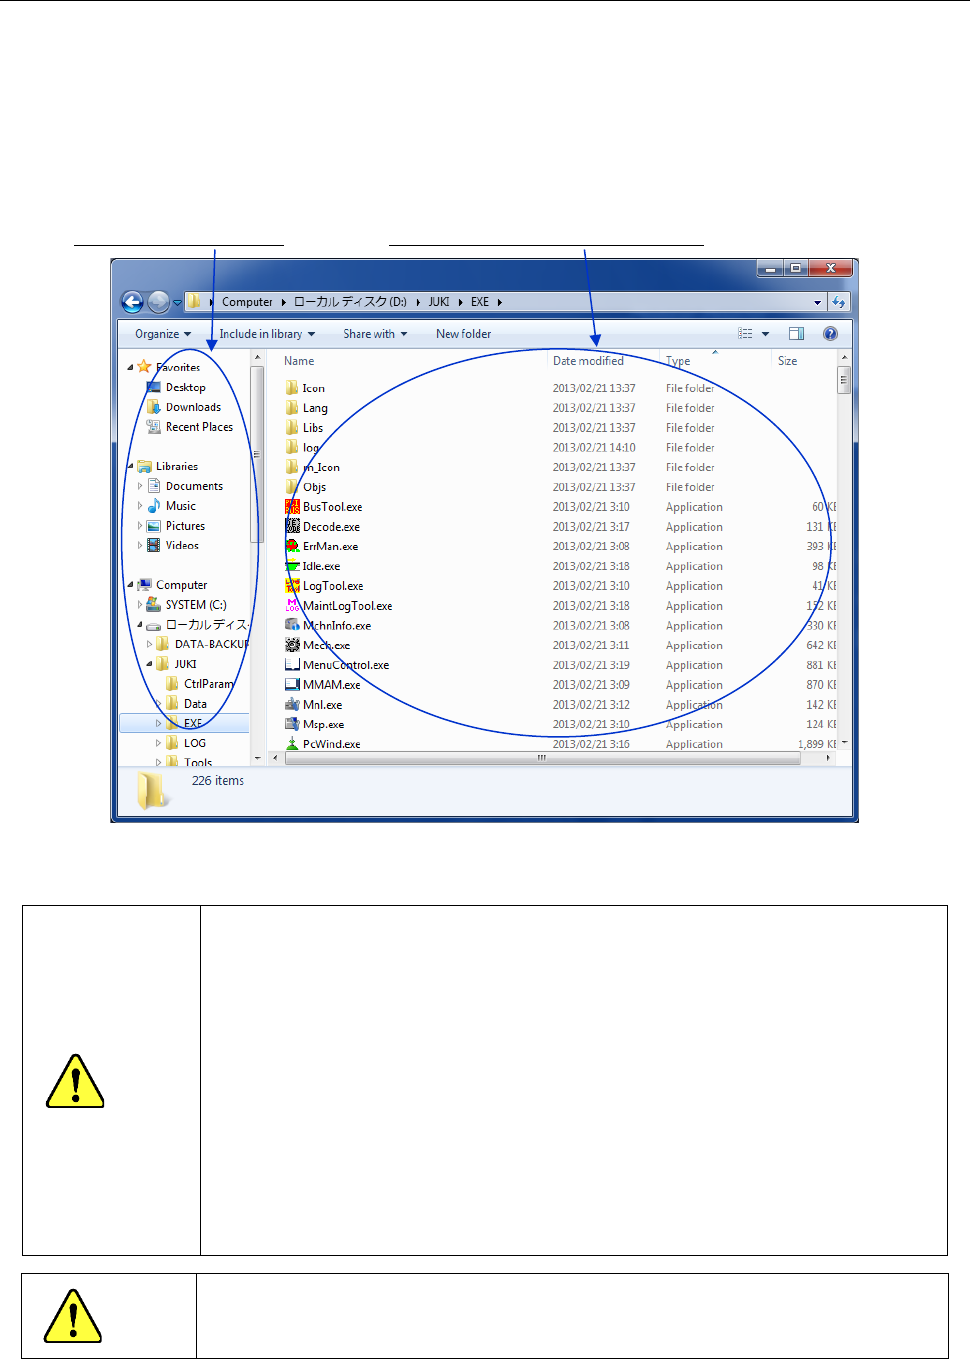Click EXE in the address breadcrumb
Screen dimensions: 970x1359
(480, 302)
